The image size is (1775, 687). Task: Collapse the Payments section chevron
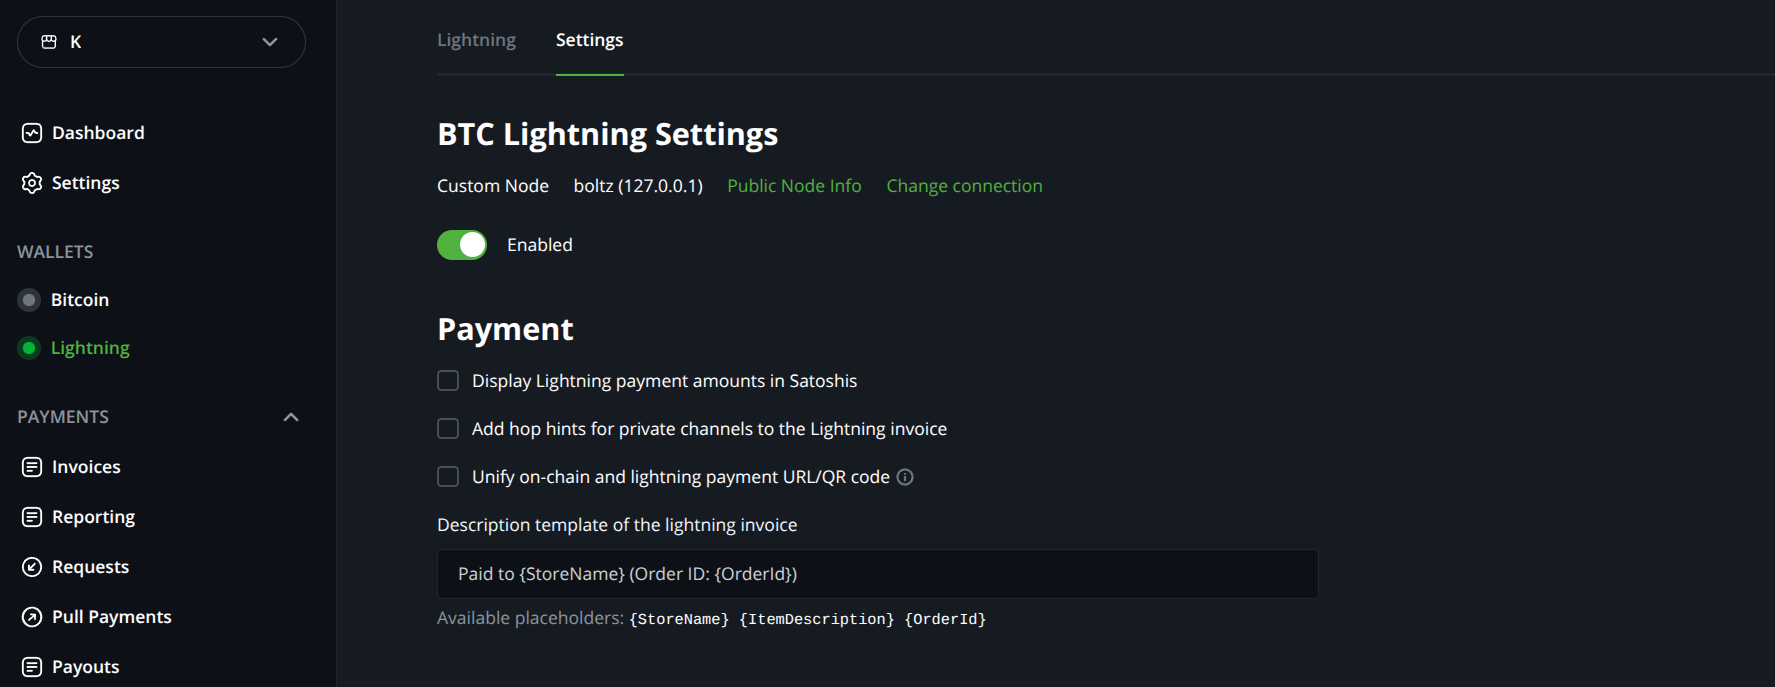tap(291, 417)
